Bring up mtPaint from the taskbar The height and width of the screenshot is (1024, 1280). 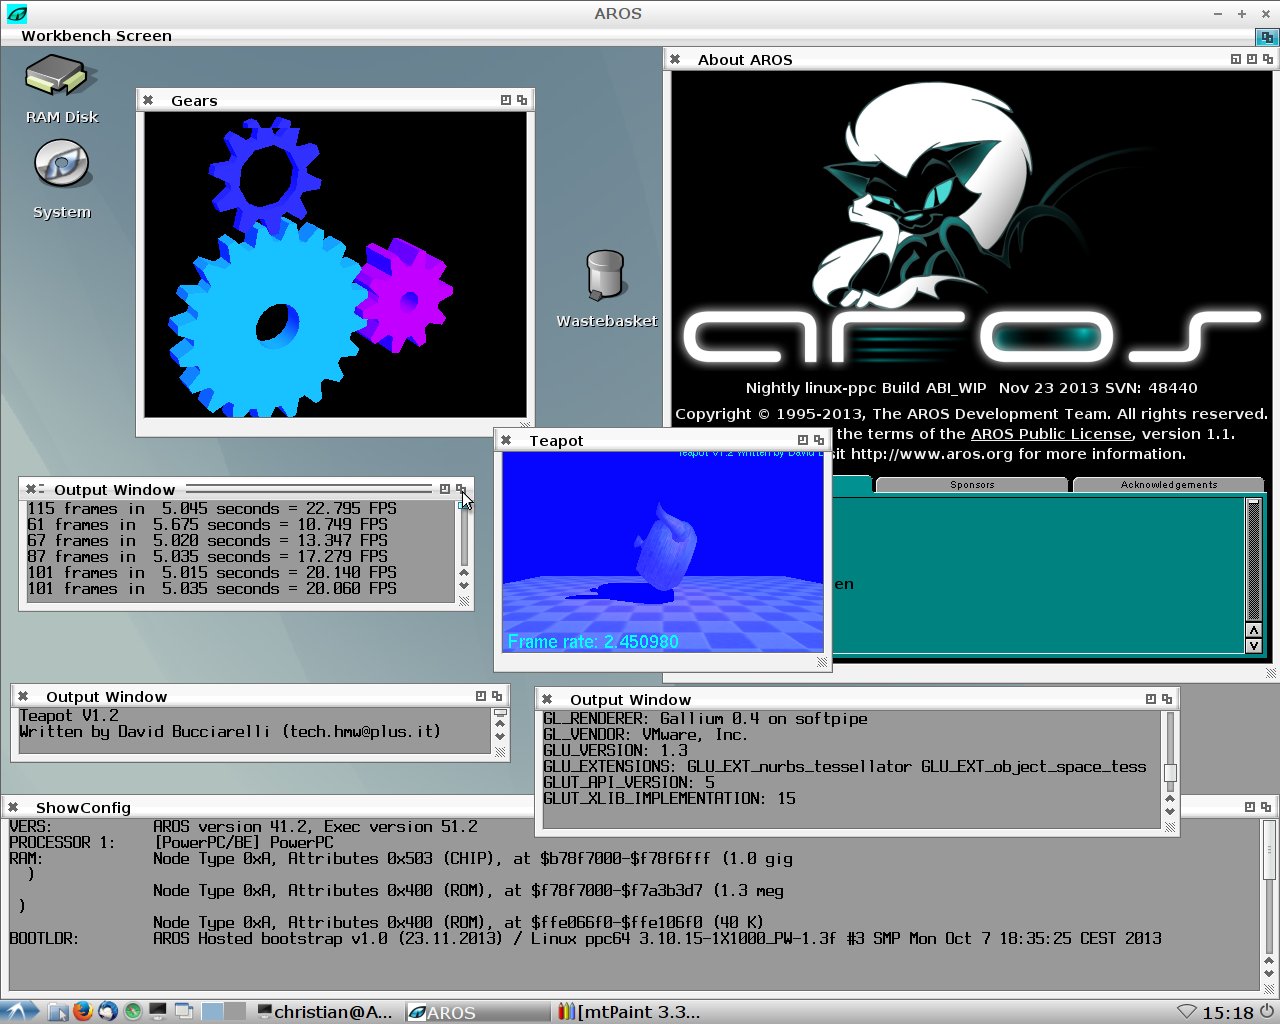point(630,1012)
